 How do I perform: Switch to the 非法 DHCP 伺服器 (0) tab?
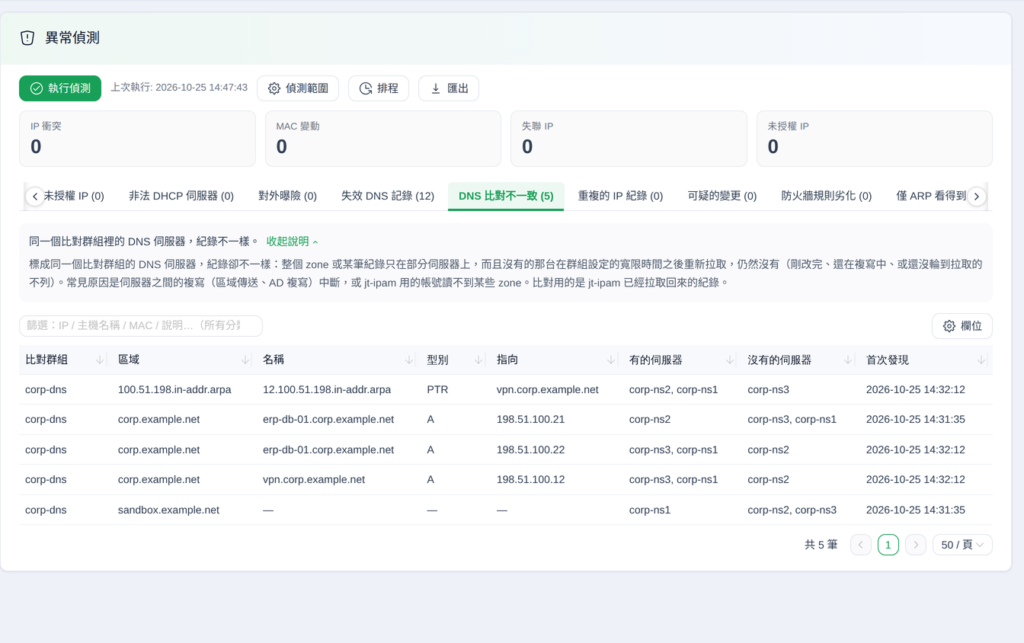[181, 196]
